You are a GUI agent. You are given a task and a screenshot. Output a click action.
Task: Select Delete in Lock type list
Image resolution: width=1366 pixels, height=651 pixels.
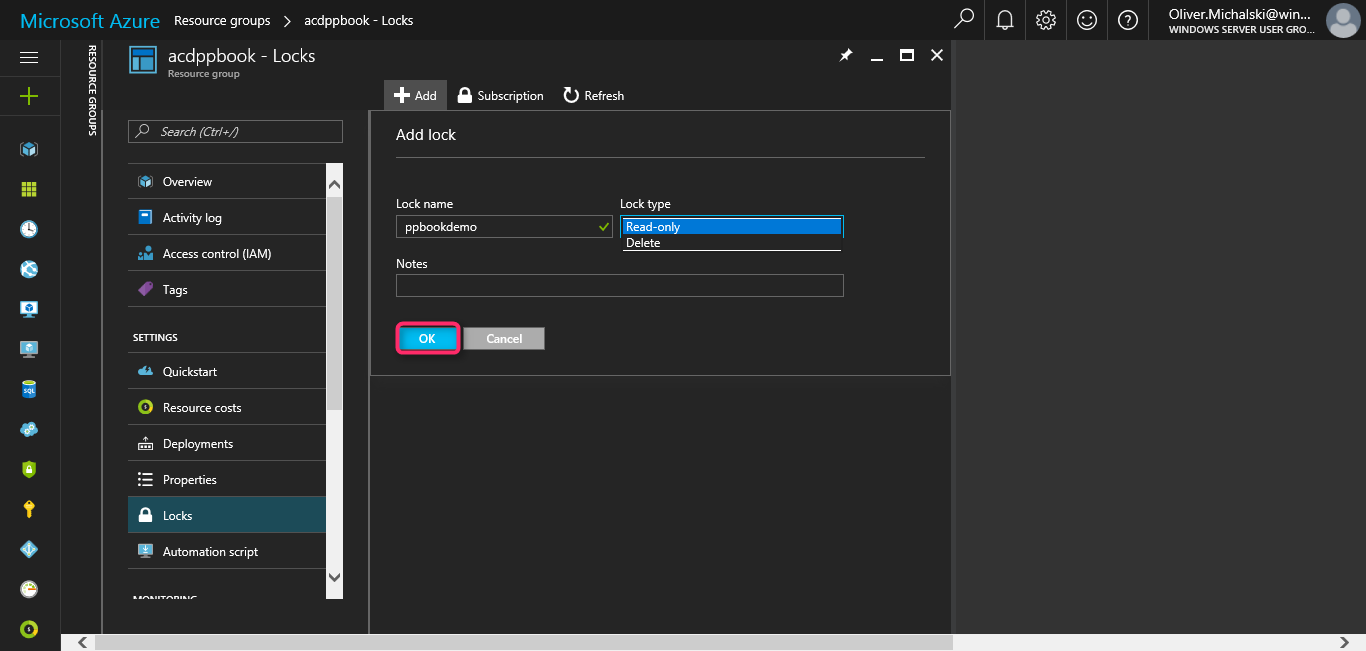click(x=732, y=243)
